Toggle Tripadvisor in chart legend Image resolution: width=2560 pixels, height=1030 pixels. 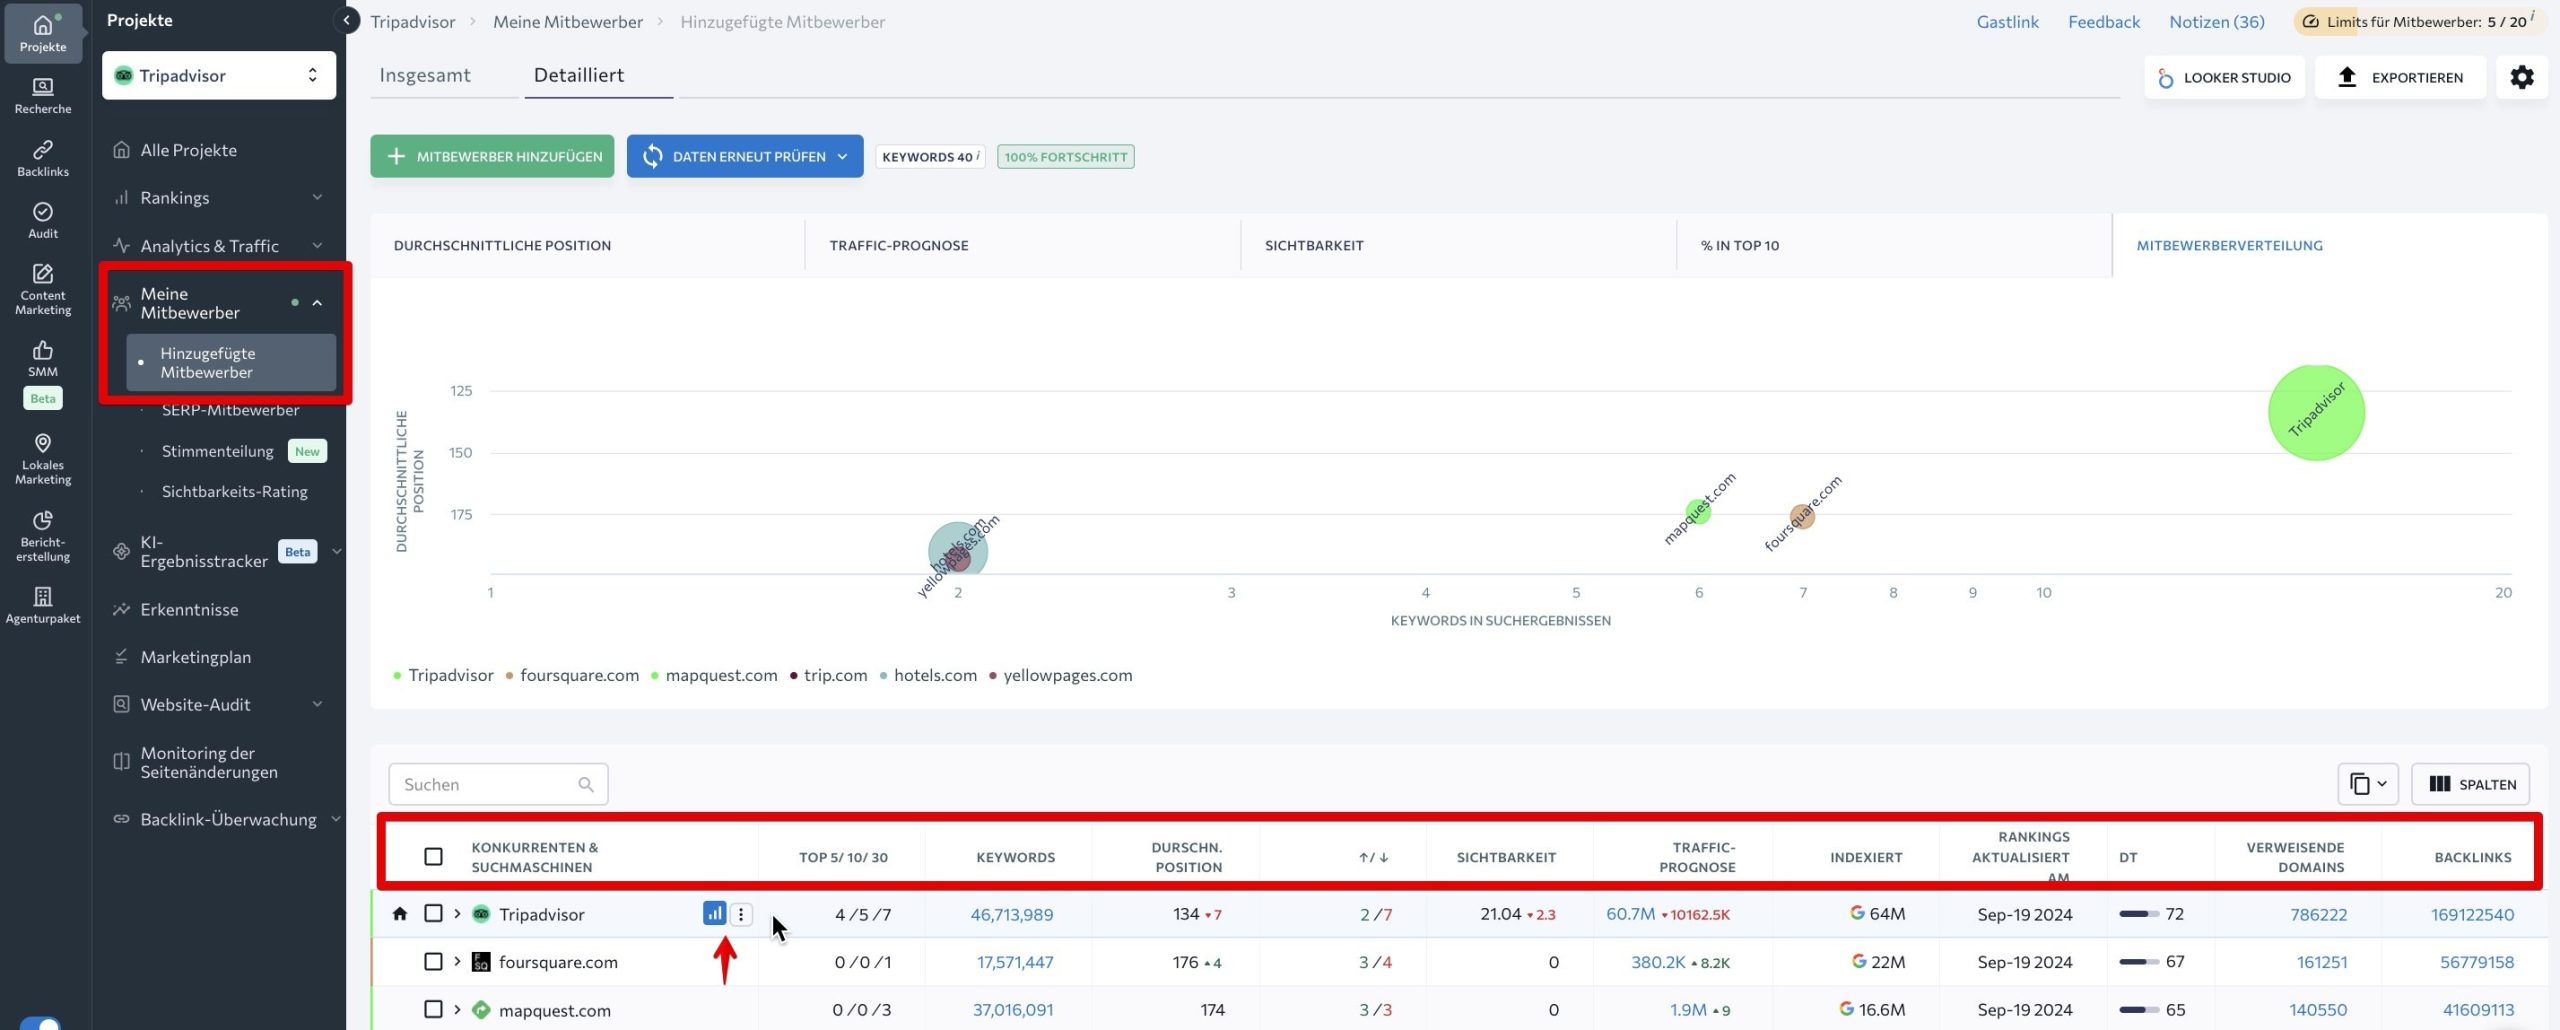click(443, 675)
